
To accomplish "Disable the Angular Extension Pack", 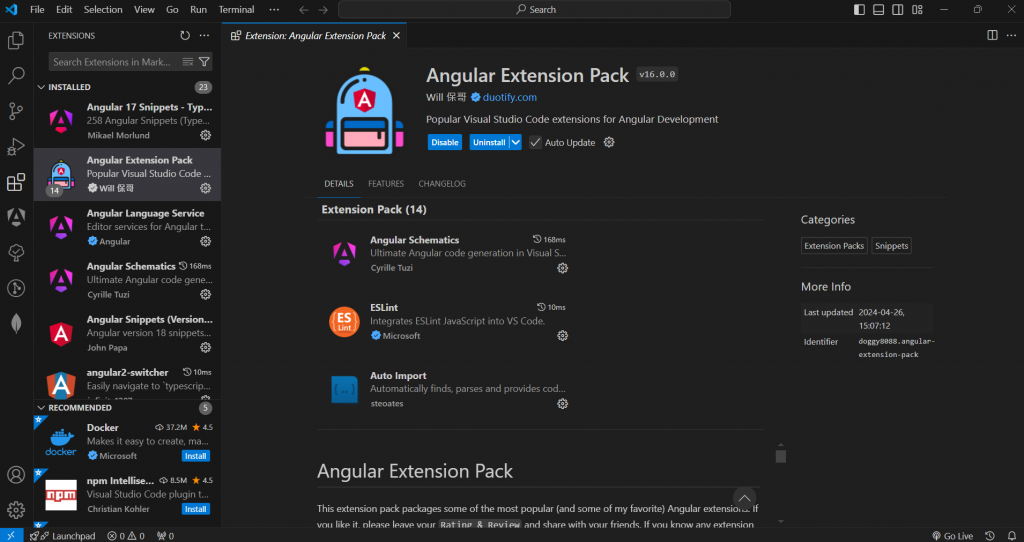I will [445, 142].
